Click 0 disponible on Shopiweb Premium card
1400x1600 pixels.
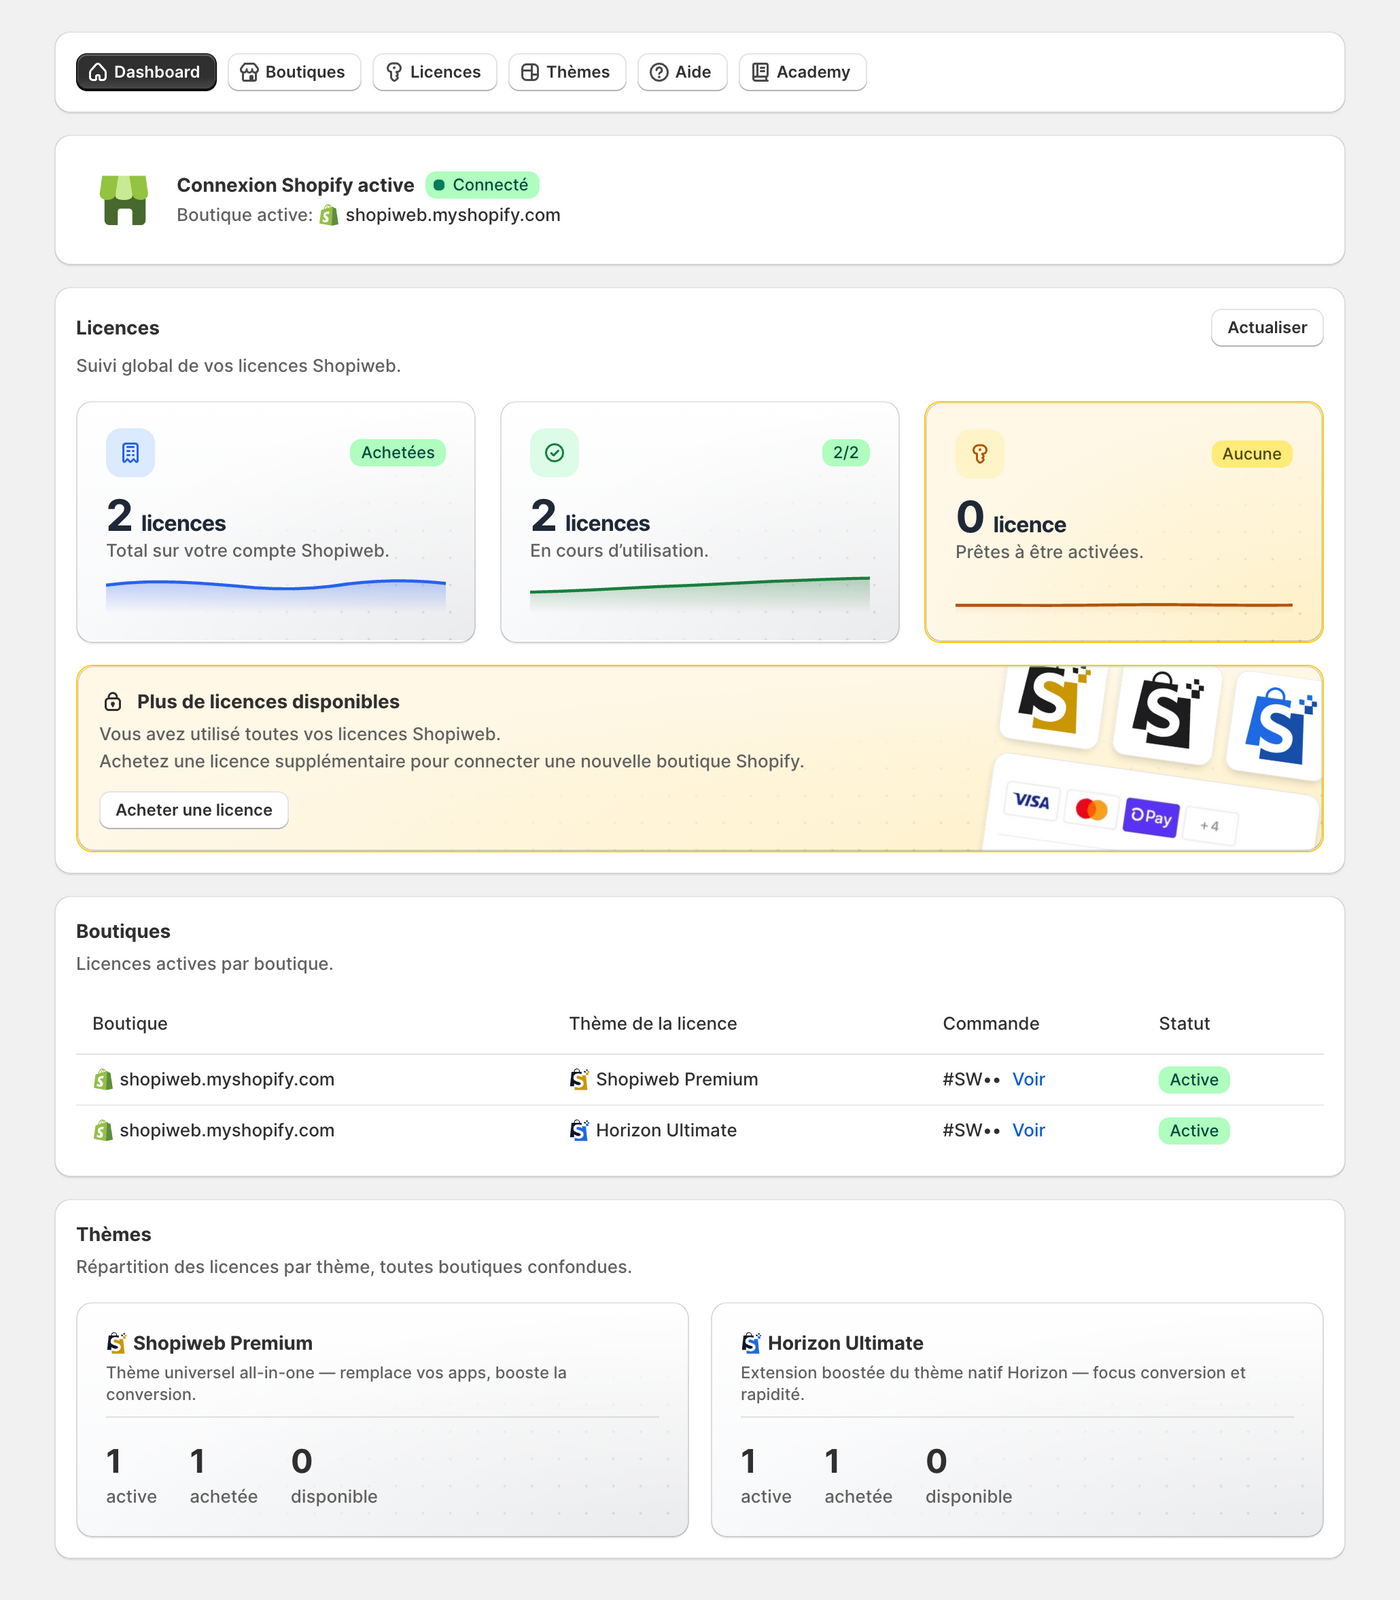click(x=334, y=1476)
